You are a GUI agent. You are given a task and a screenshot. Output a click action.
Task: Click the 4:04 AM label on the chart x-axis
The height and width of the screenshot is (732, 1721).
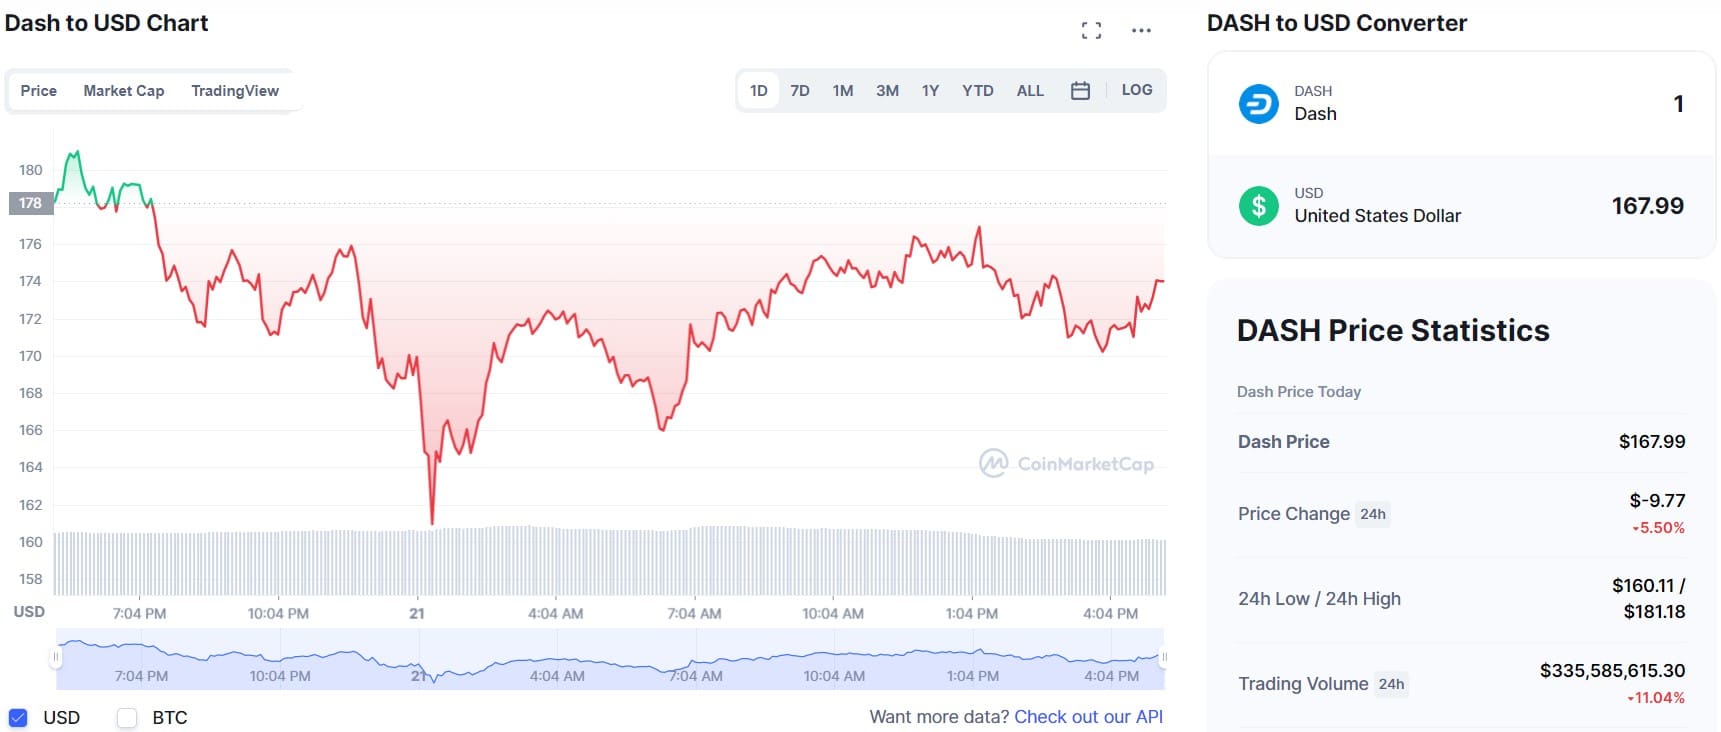click(x=555, y=614)
